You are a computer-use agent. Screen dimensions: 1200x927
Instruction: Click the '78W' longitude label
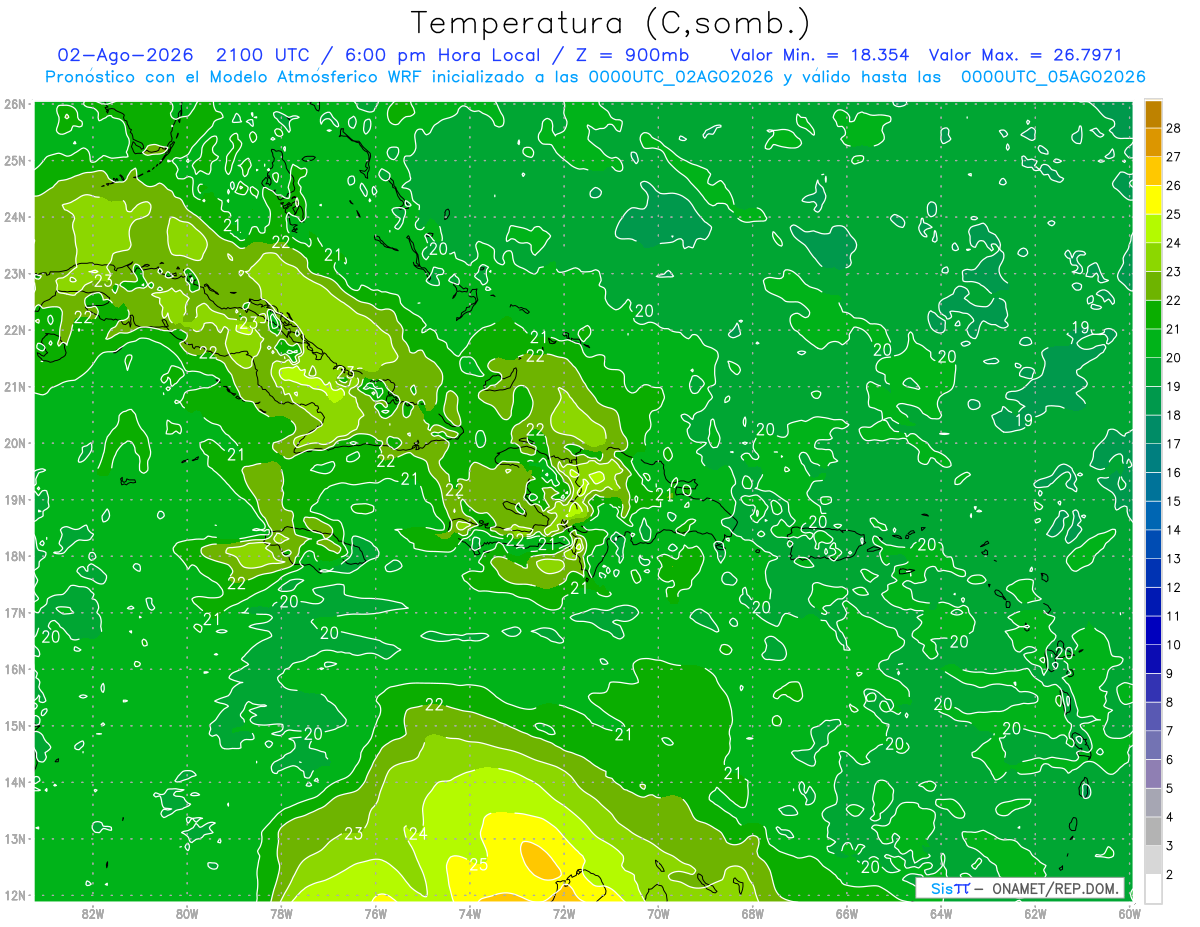[x=281, y=913]
